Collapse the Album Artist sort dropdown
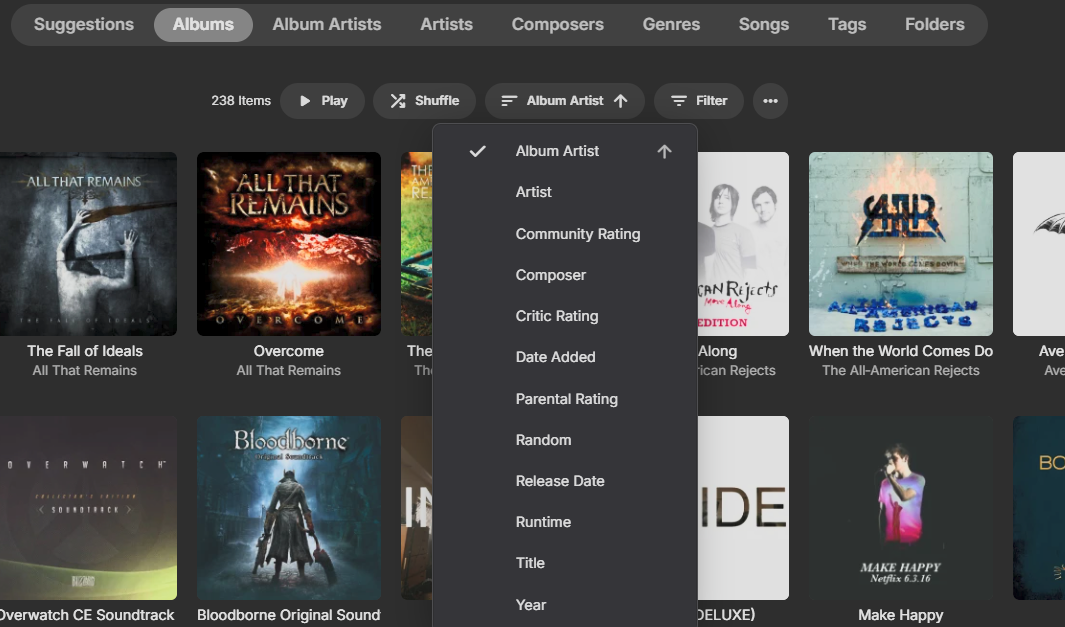The image size is (1065, 627). pos(564,101)
